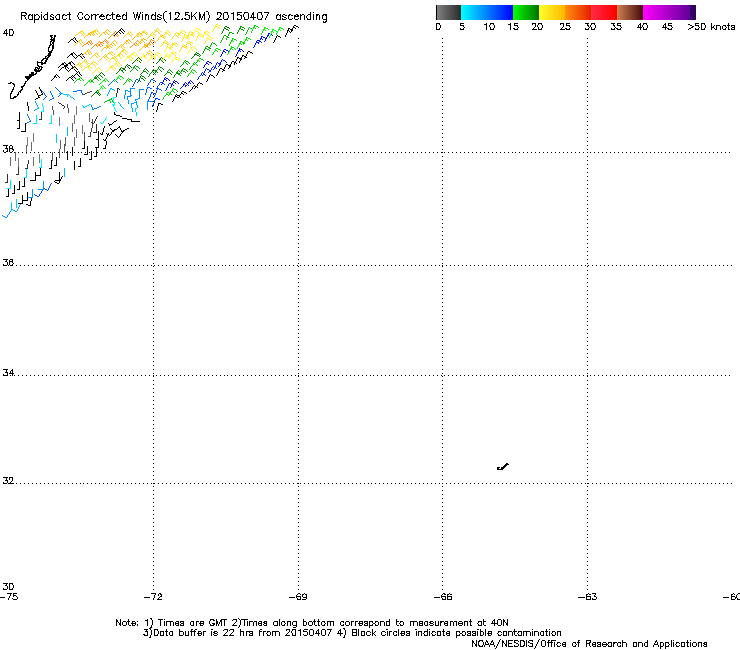Click the isolated black wind barb near 32N
Viewport: 740px width, 650px height.
[x=503, y=467]
